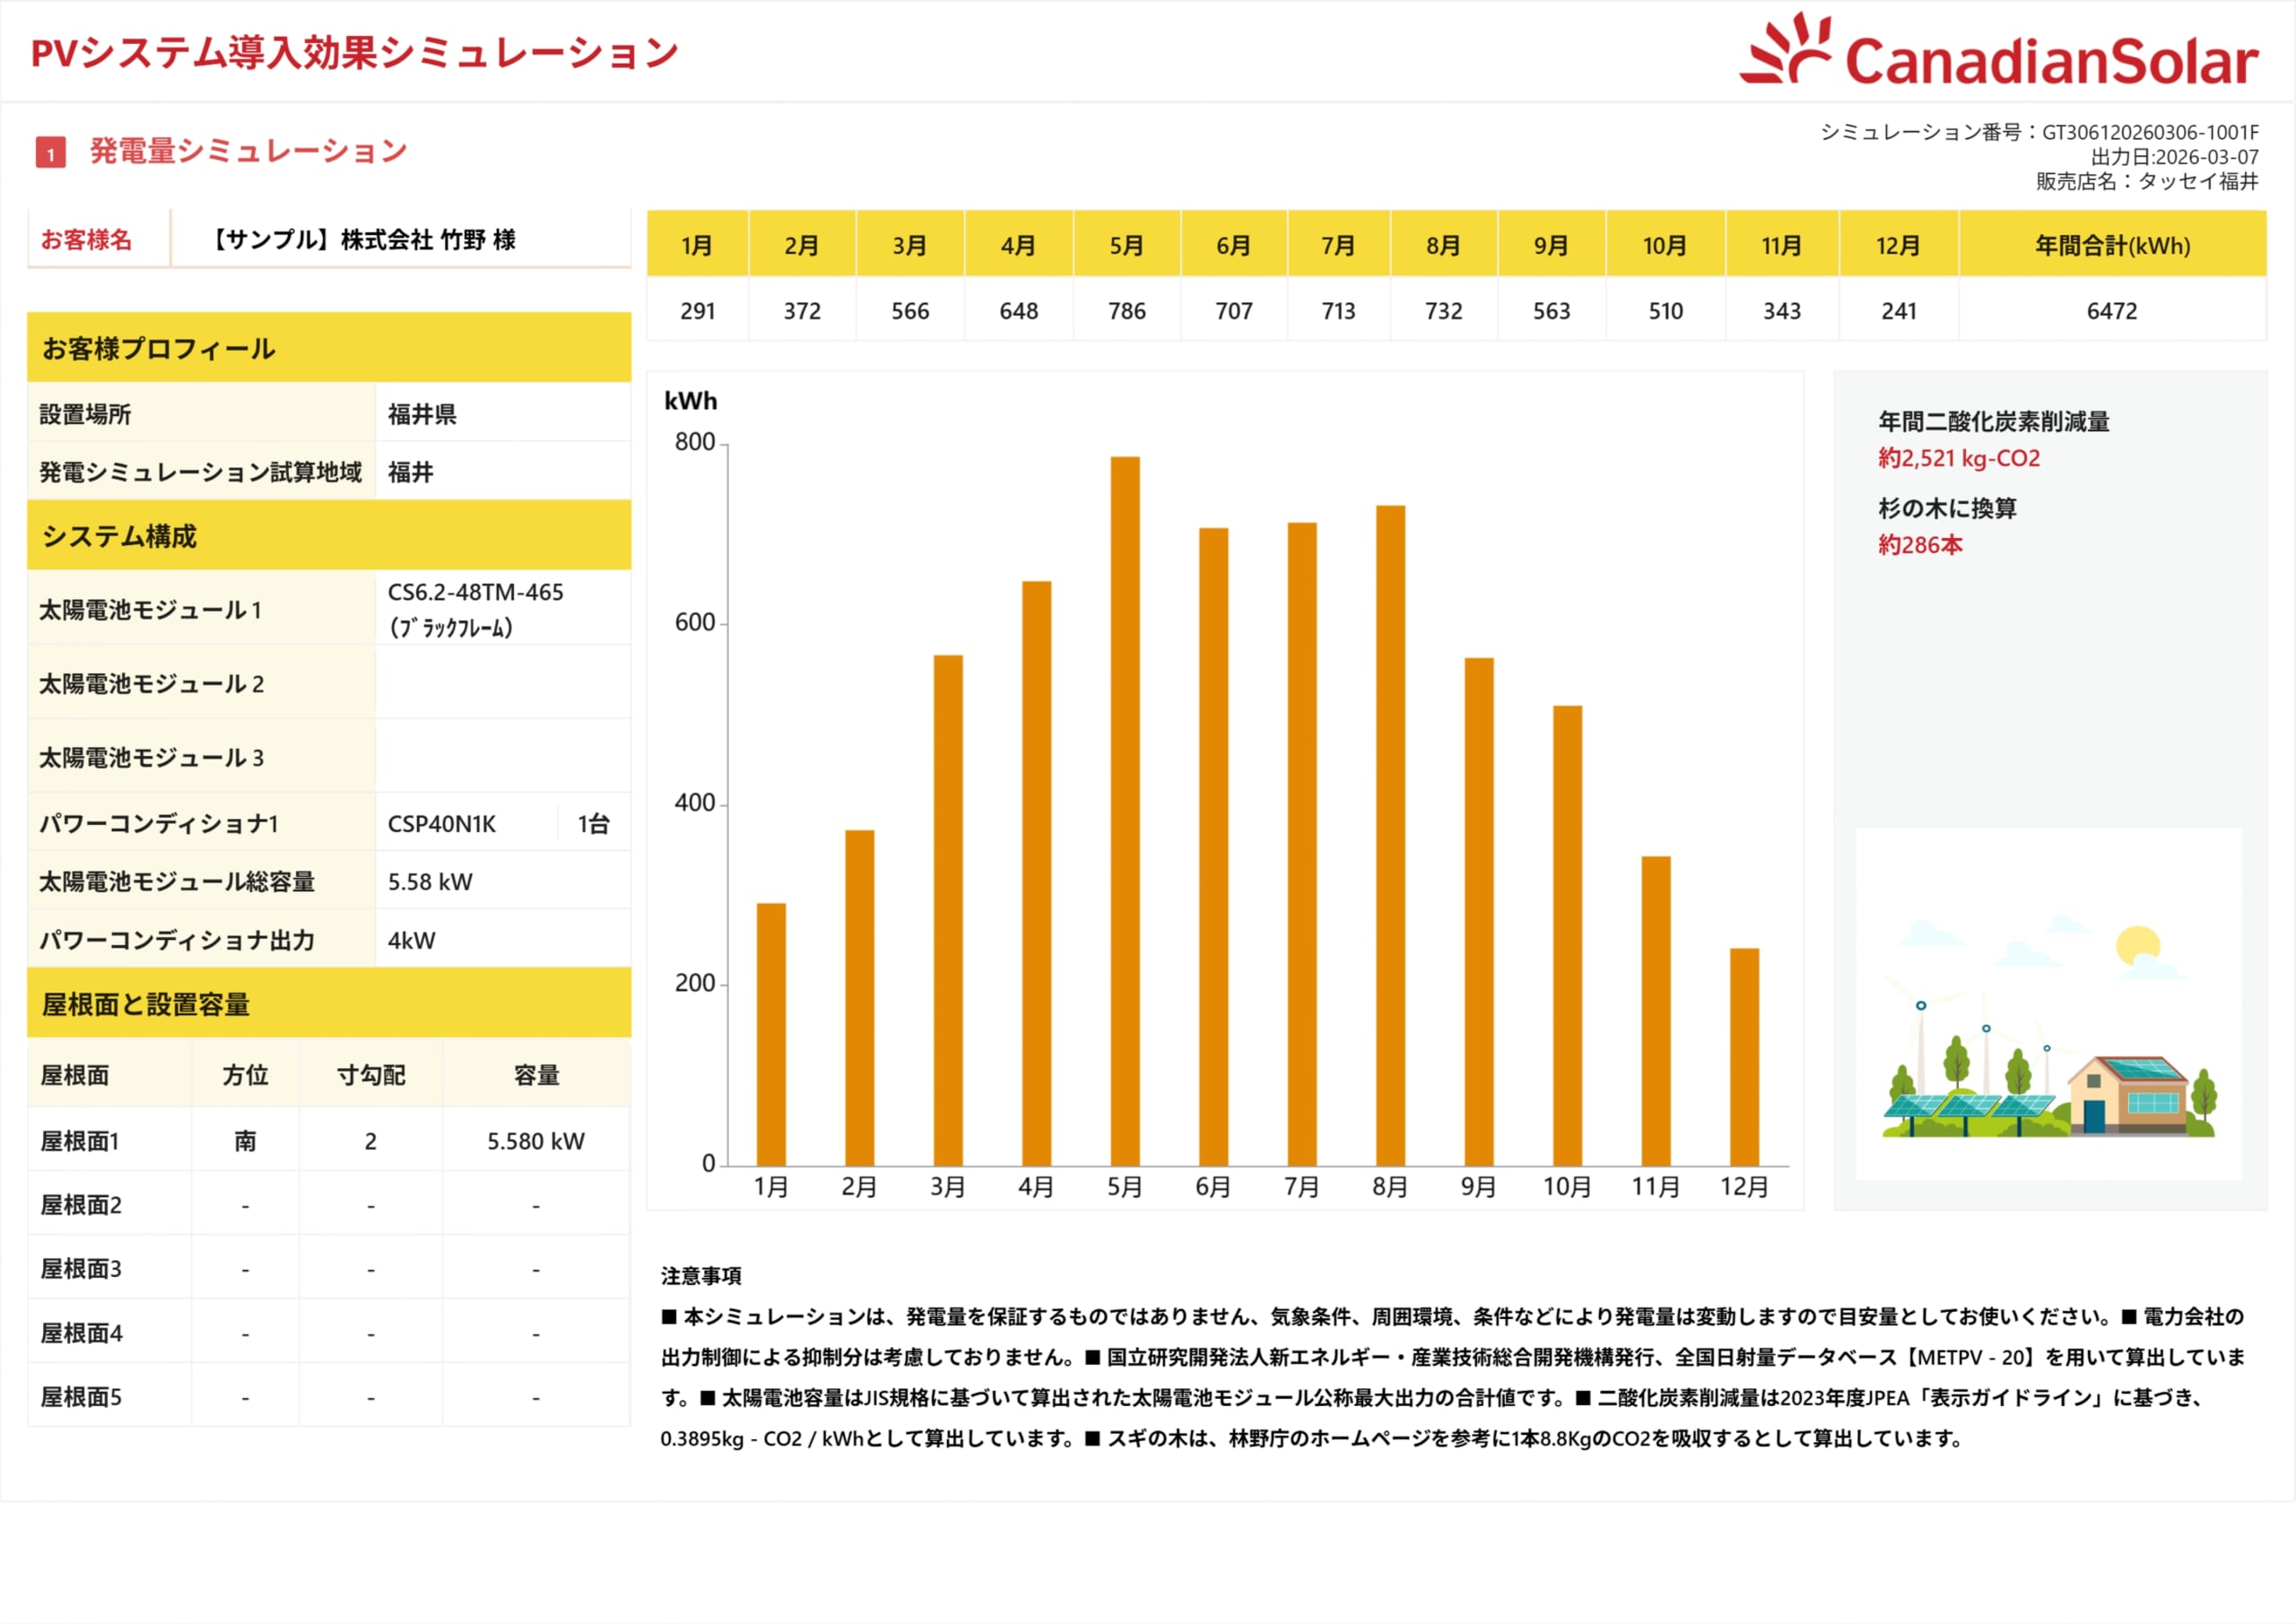Screen dimensions: 2296x1624
Task: Select the 5月 bar in the chart
Action: (x=1125, y=811)
